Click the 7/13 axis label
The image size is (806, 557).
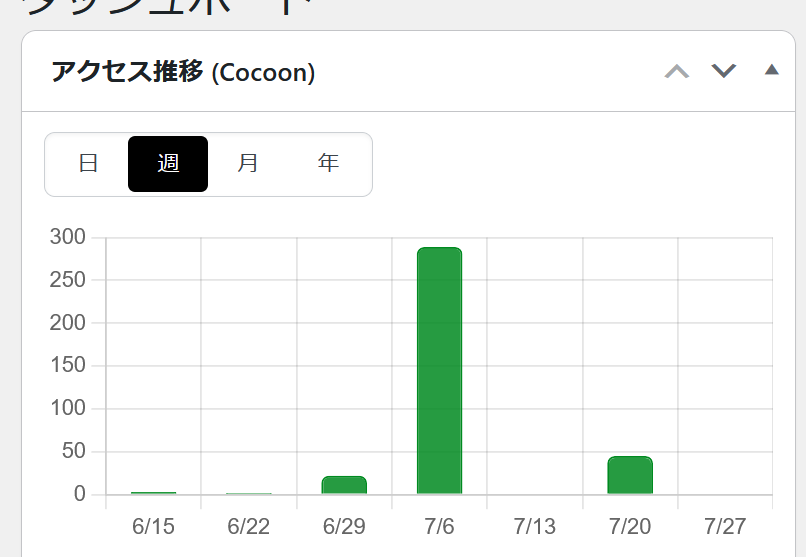pyautogui.click(x=535, y=527)
